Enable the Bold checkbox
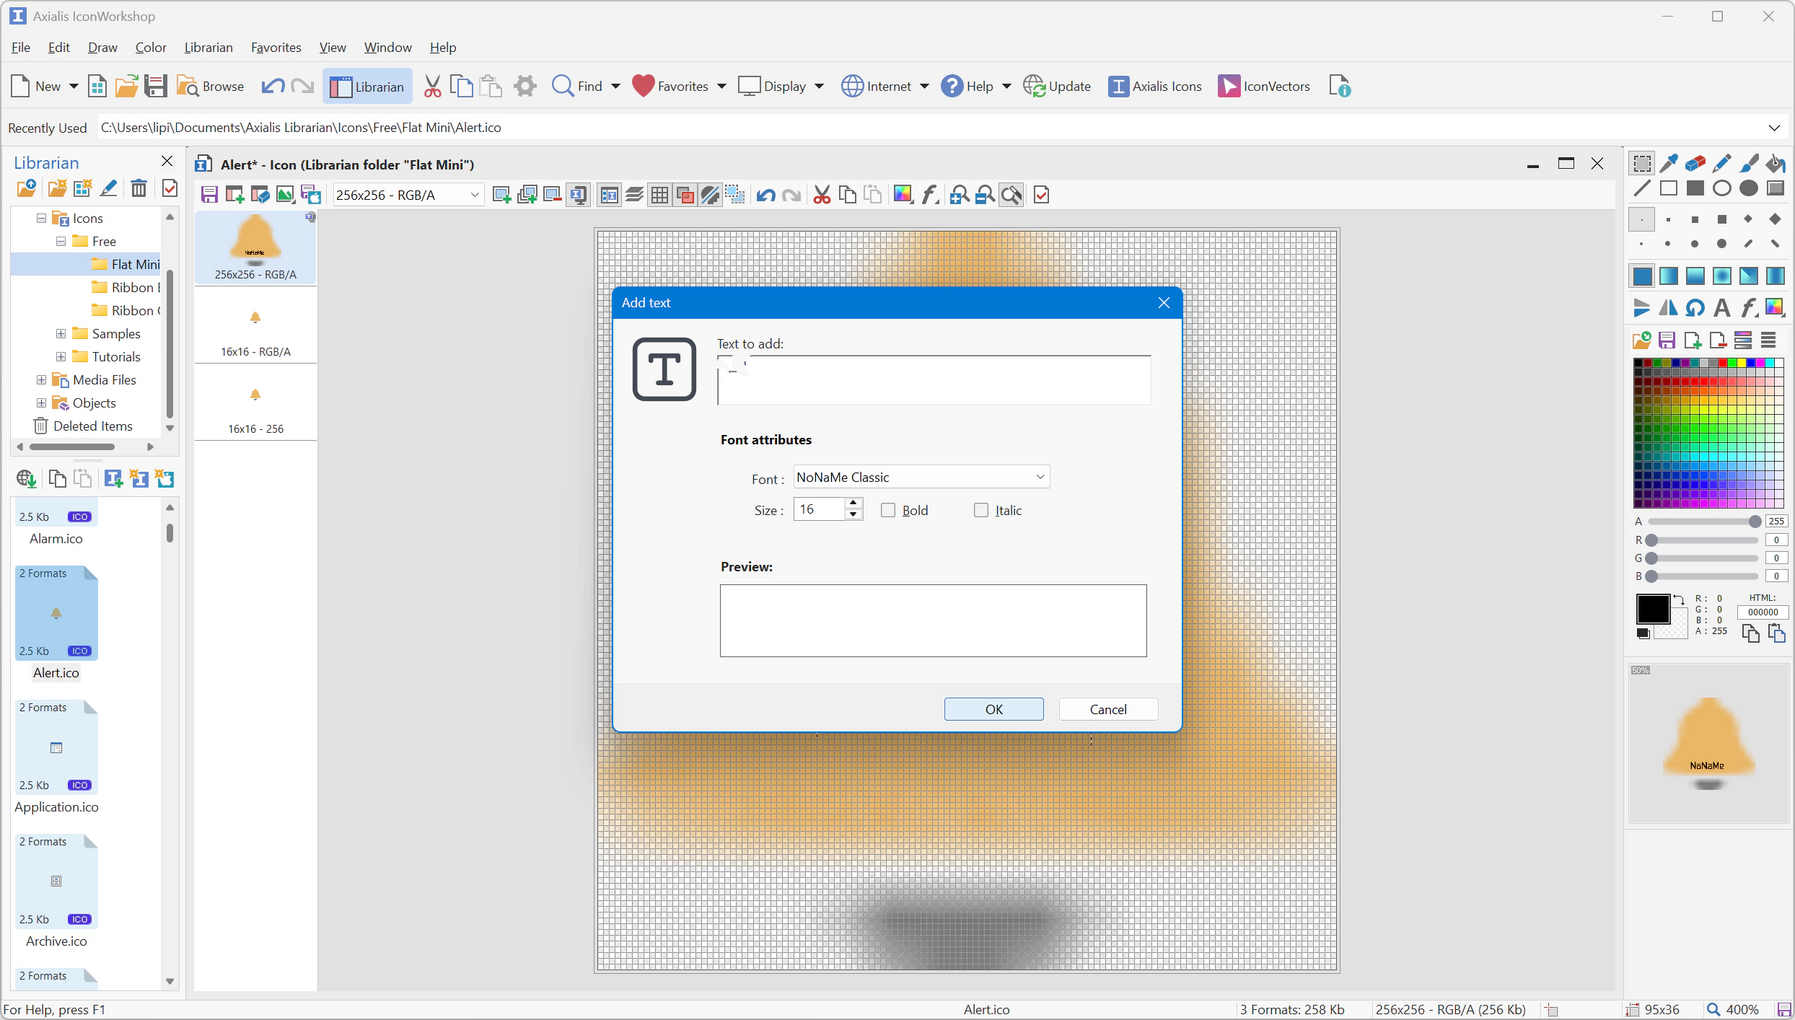The image size is (1795, 1020). pyautogui.click(x=888, y=510)
